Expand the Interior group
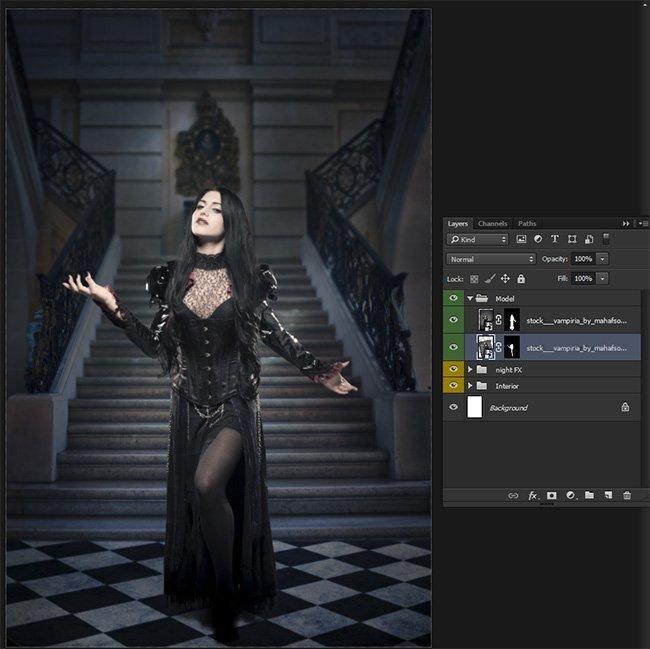 [x=470, y=385]
